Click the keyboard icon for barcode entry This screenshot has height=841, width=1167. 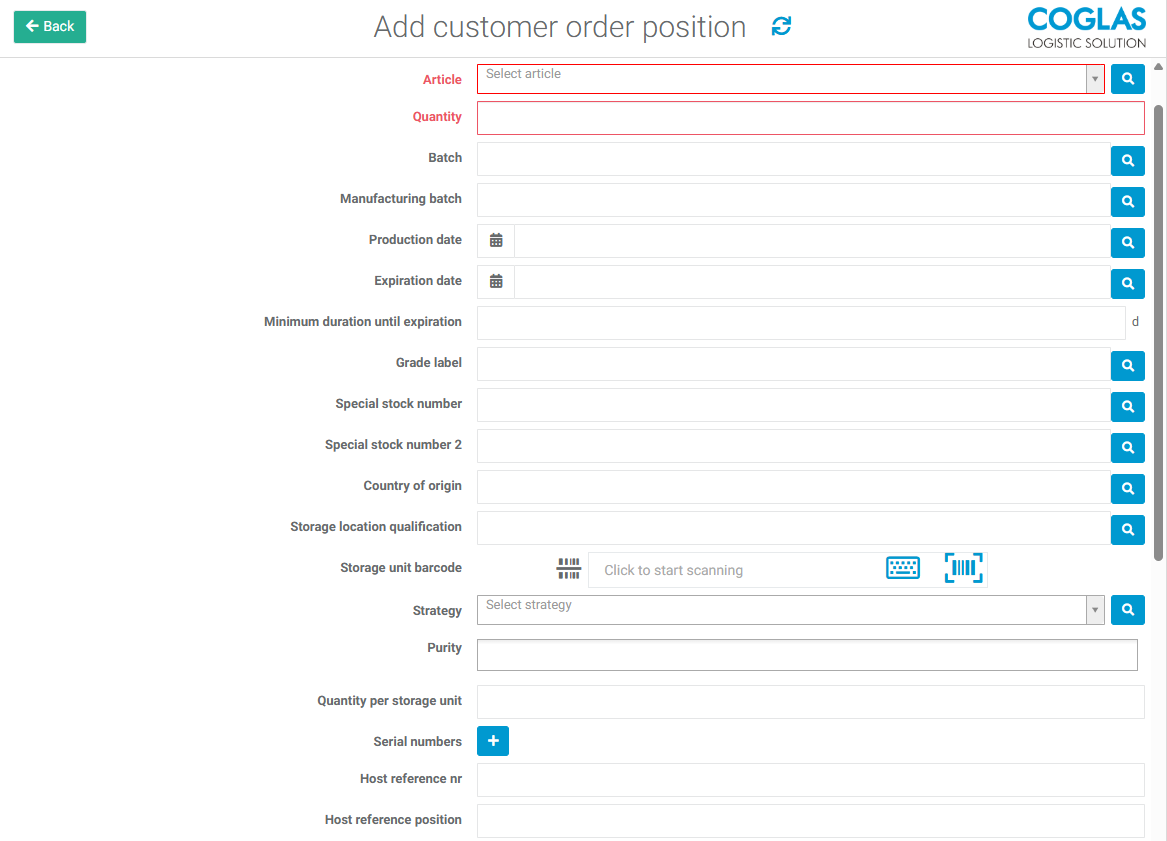[902, 568]
